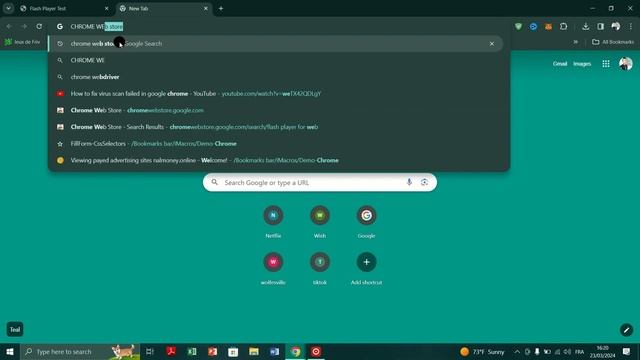Start voice search with microphone icon
Screen dimensions: 640x360
(x=409, y=182)
